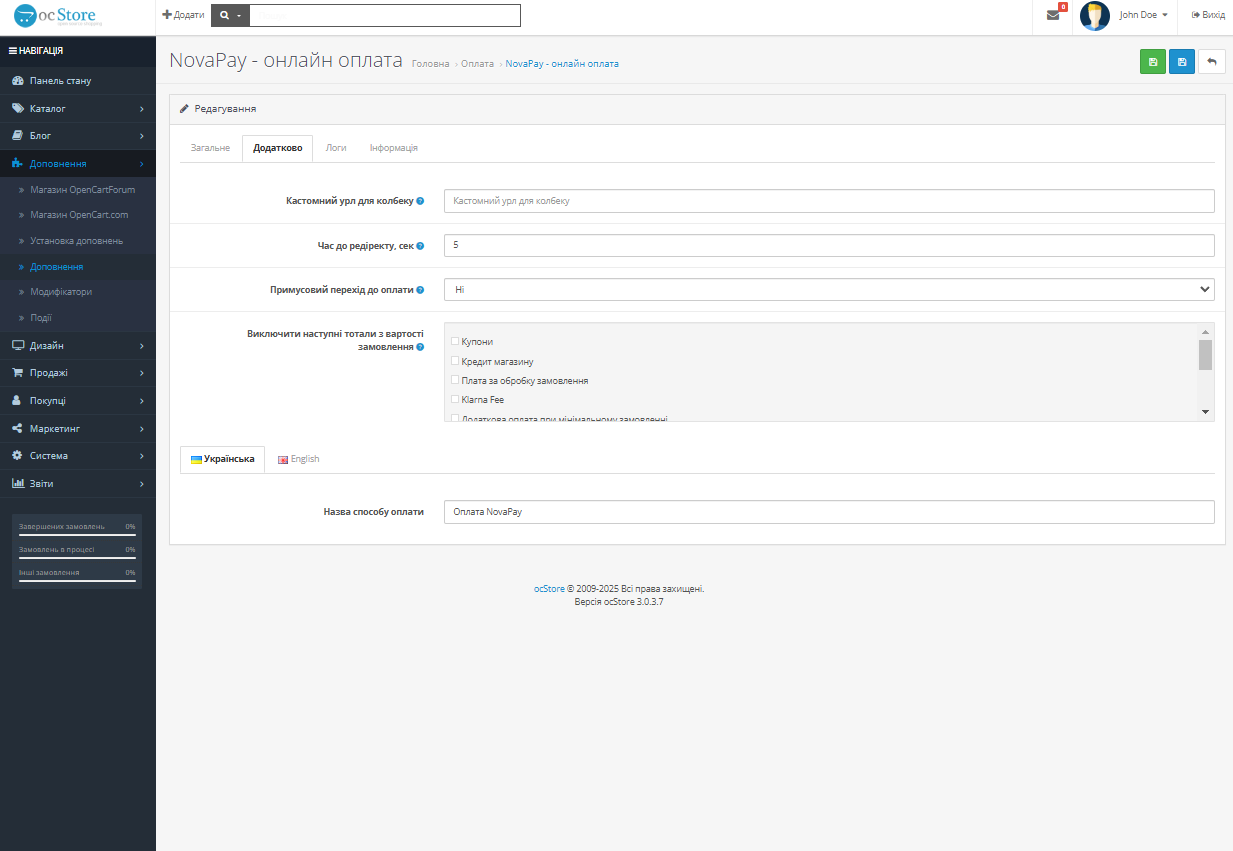Expand the Блог menu
This screenshot has width=1233, height=851.
tap(78, 135)
